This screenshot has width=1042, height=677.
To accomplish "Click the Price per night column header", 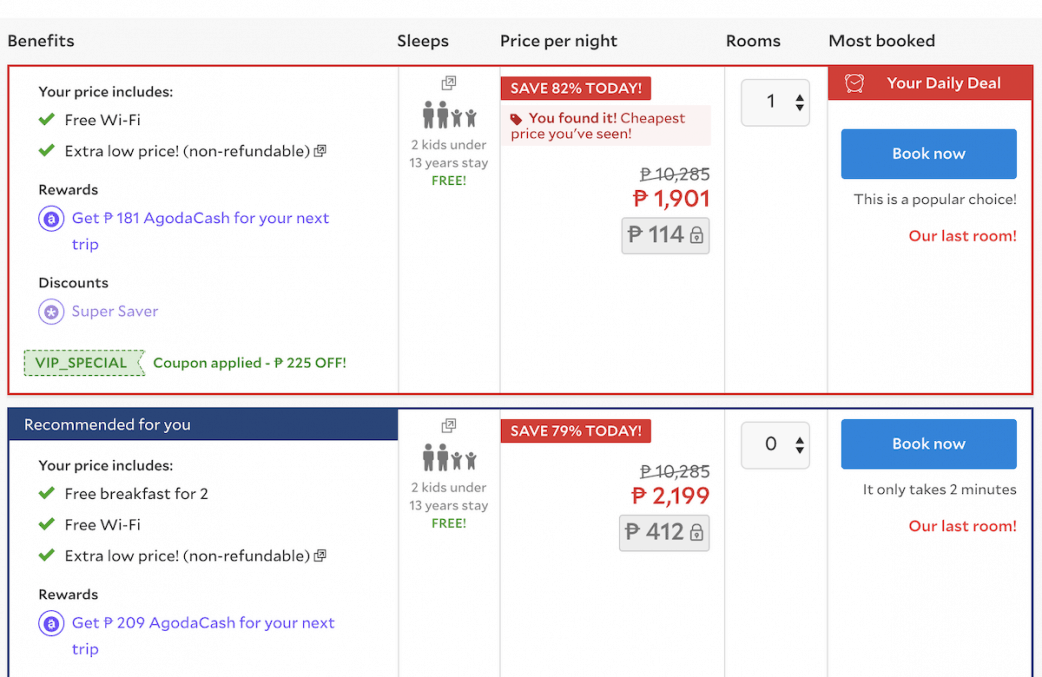I will [558, 41].
